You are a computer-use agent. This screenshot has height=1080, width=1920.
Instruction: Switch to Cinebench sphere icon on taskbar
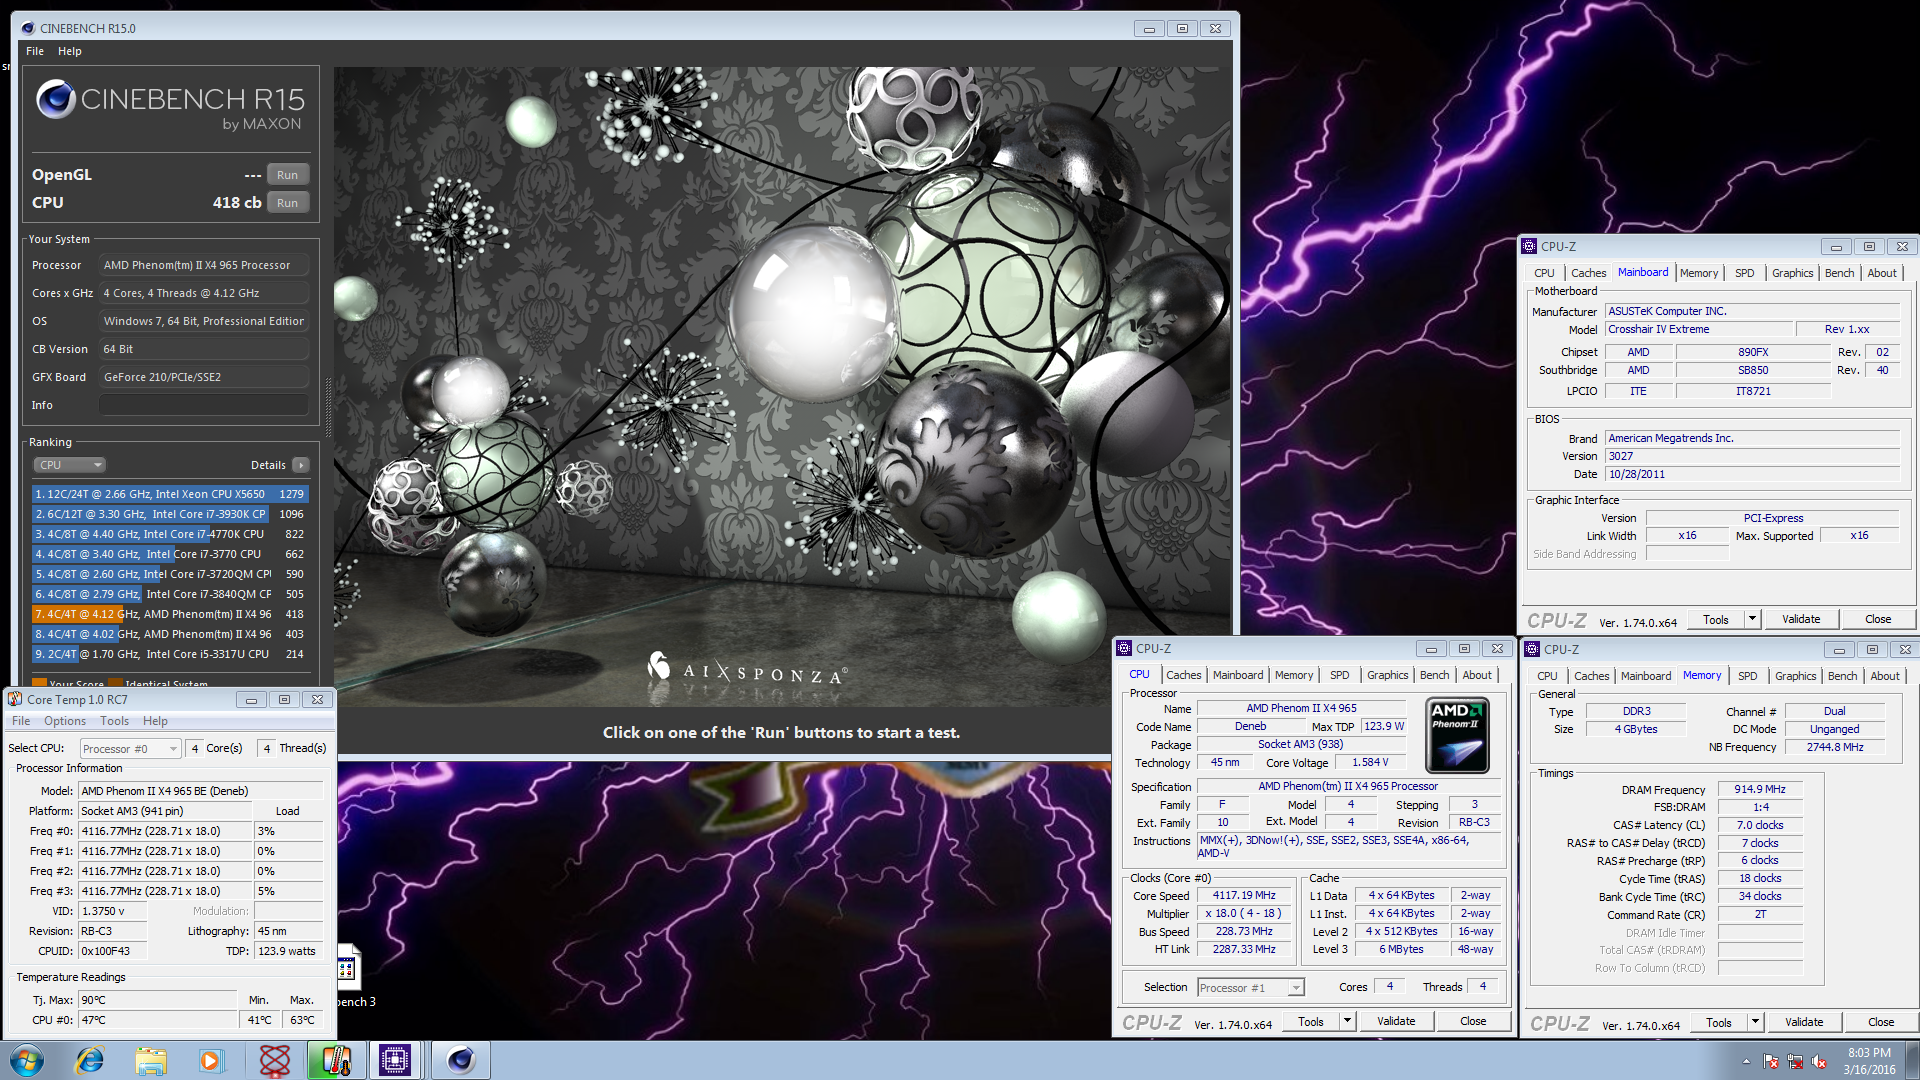[460, 1060]
